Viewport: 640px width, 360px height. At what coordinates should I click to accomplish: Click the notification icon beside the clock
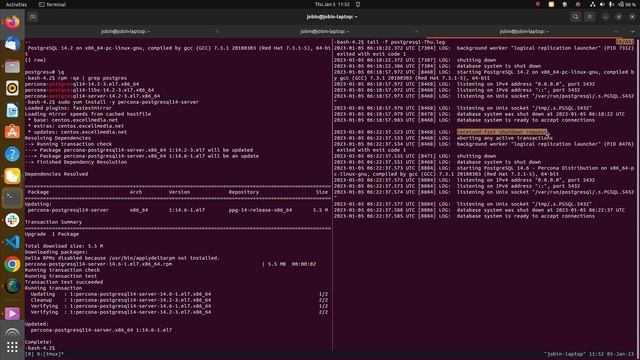(x=358, y=4)
